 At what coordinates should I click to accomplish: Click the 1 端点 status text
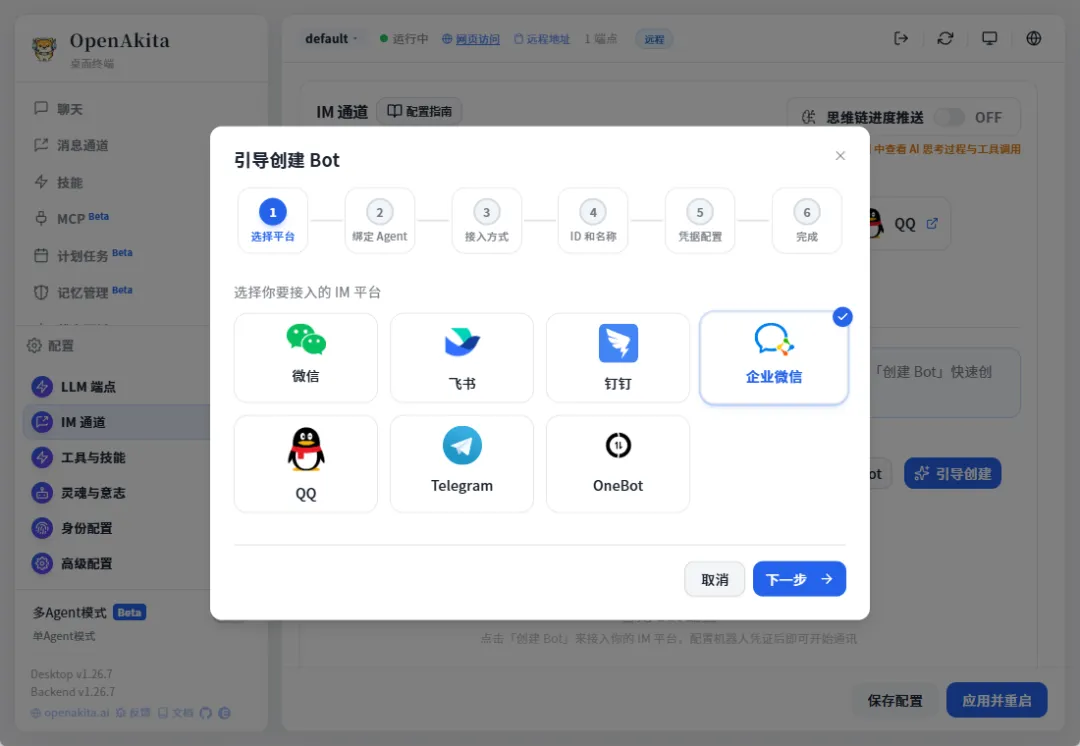(601, 39)
